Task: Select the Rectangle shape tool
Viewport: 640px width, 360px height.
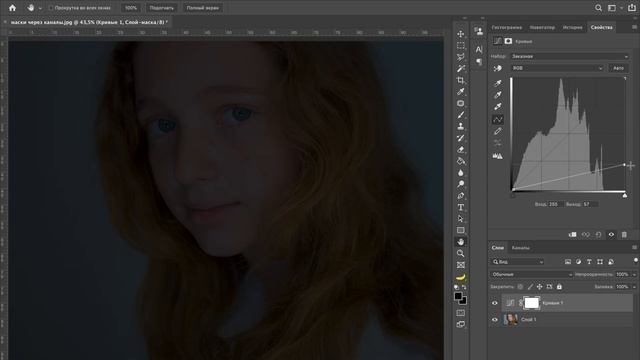Action: [x=460, y=230]
